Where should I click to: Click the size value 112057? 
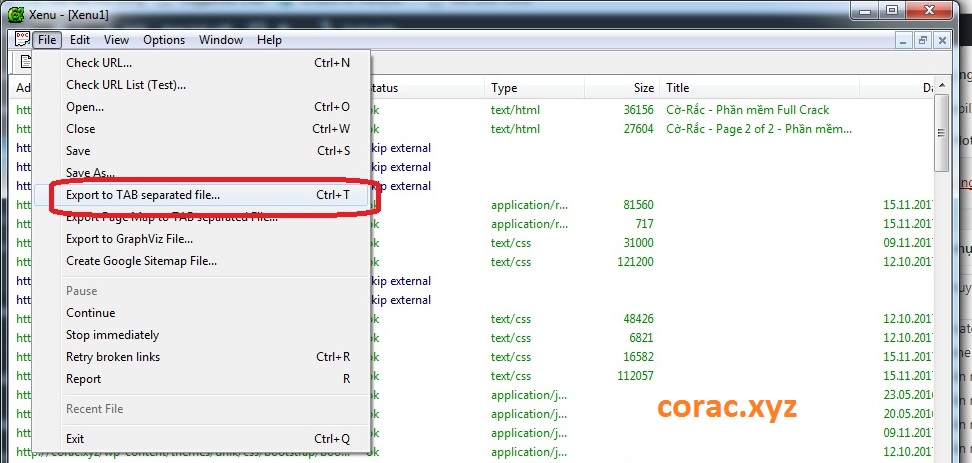pyautogui.click(x=635, y=376)
